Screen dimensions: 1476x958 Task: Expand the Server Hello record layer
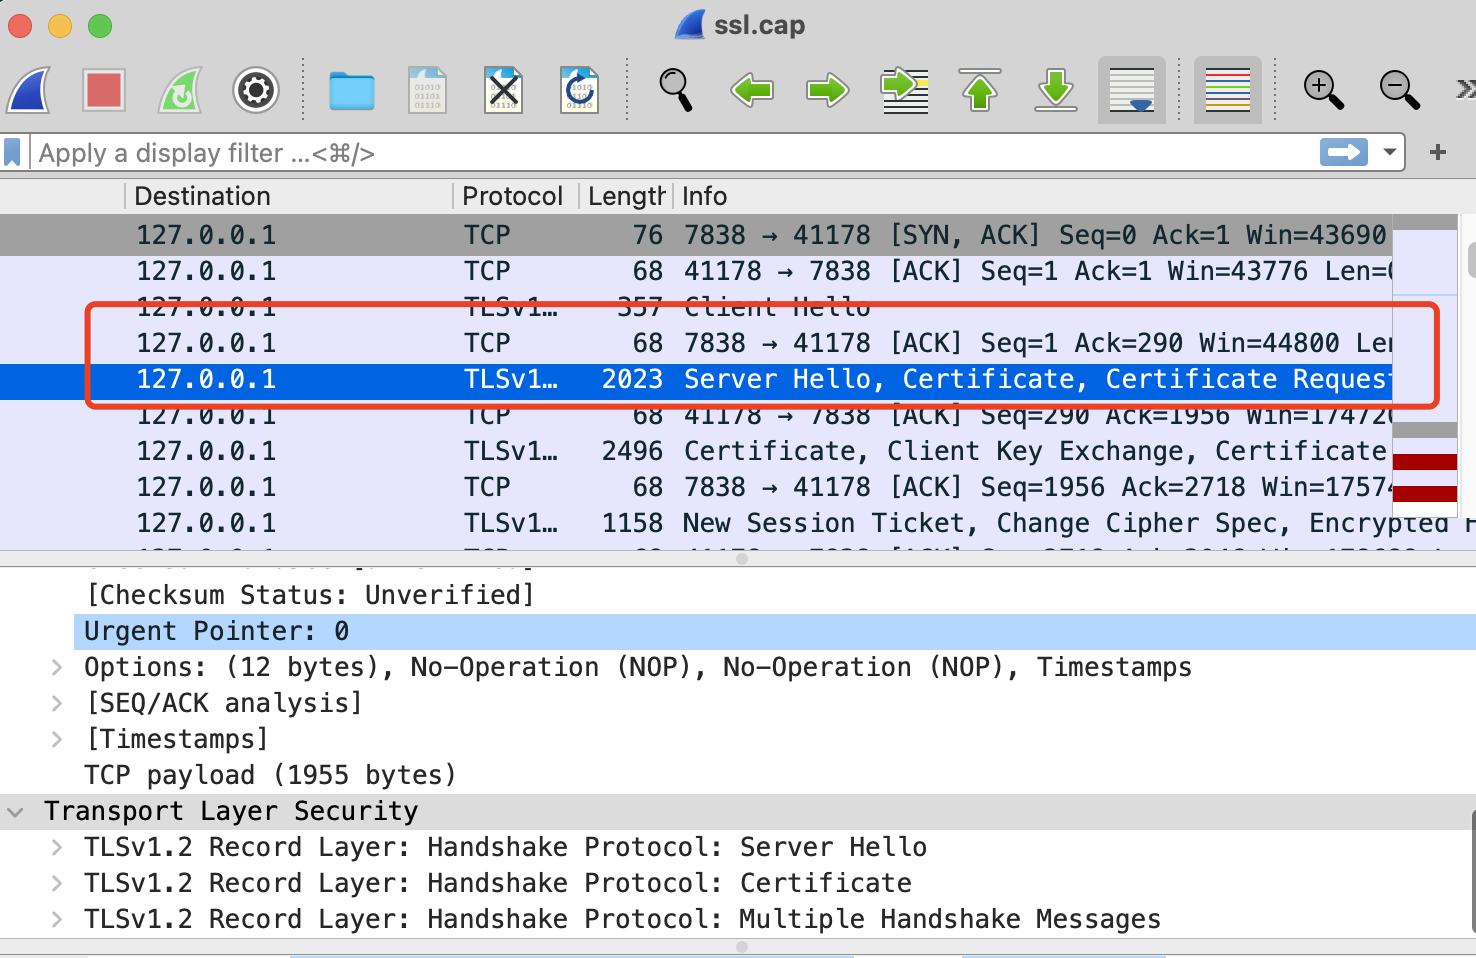click(57, 847)
